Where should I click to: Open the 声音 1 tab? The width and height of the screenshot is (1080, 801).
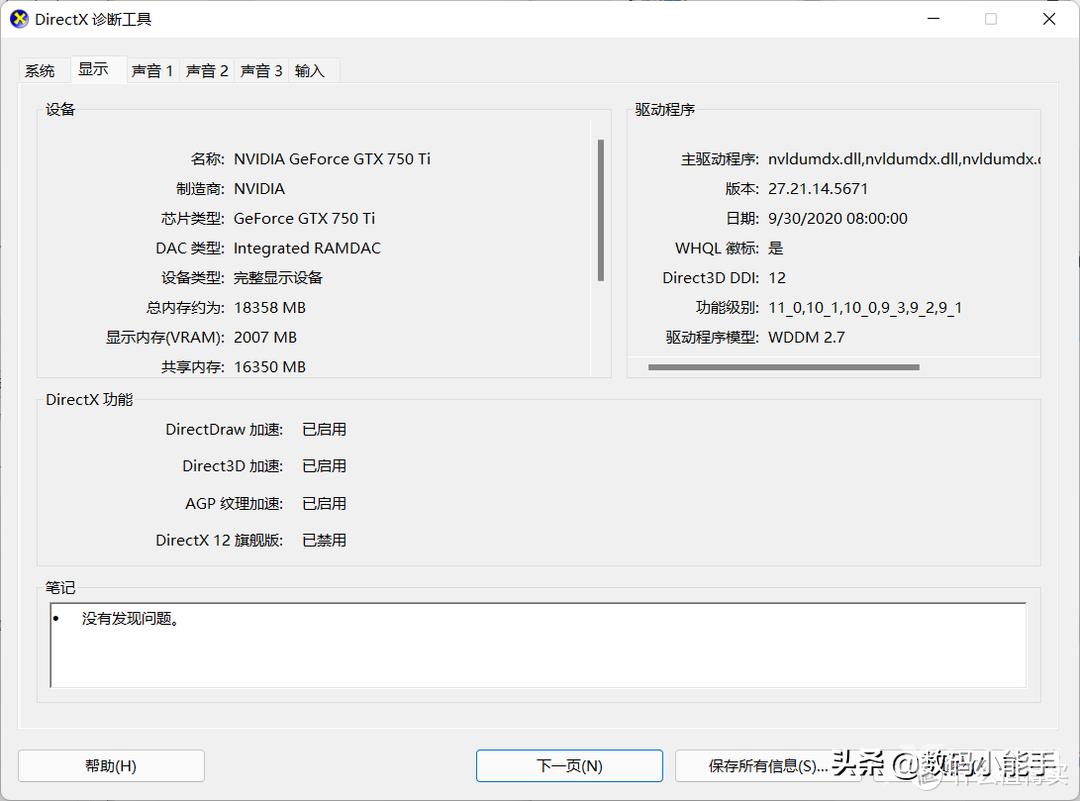click(x=152, y=71)
